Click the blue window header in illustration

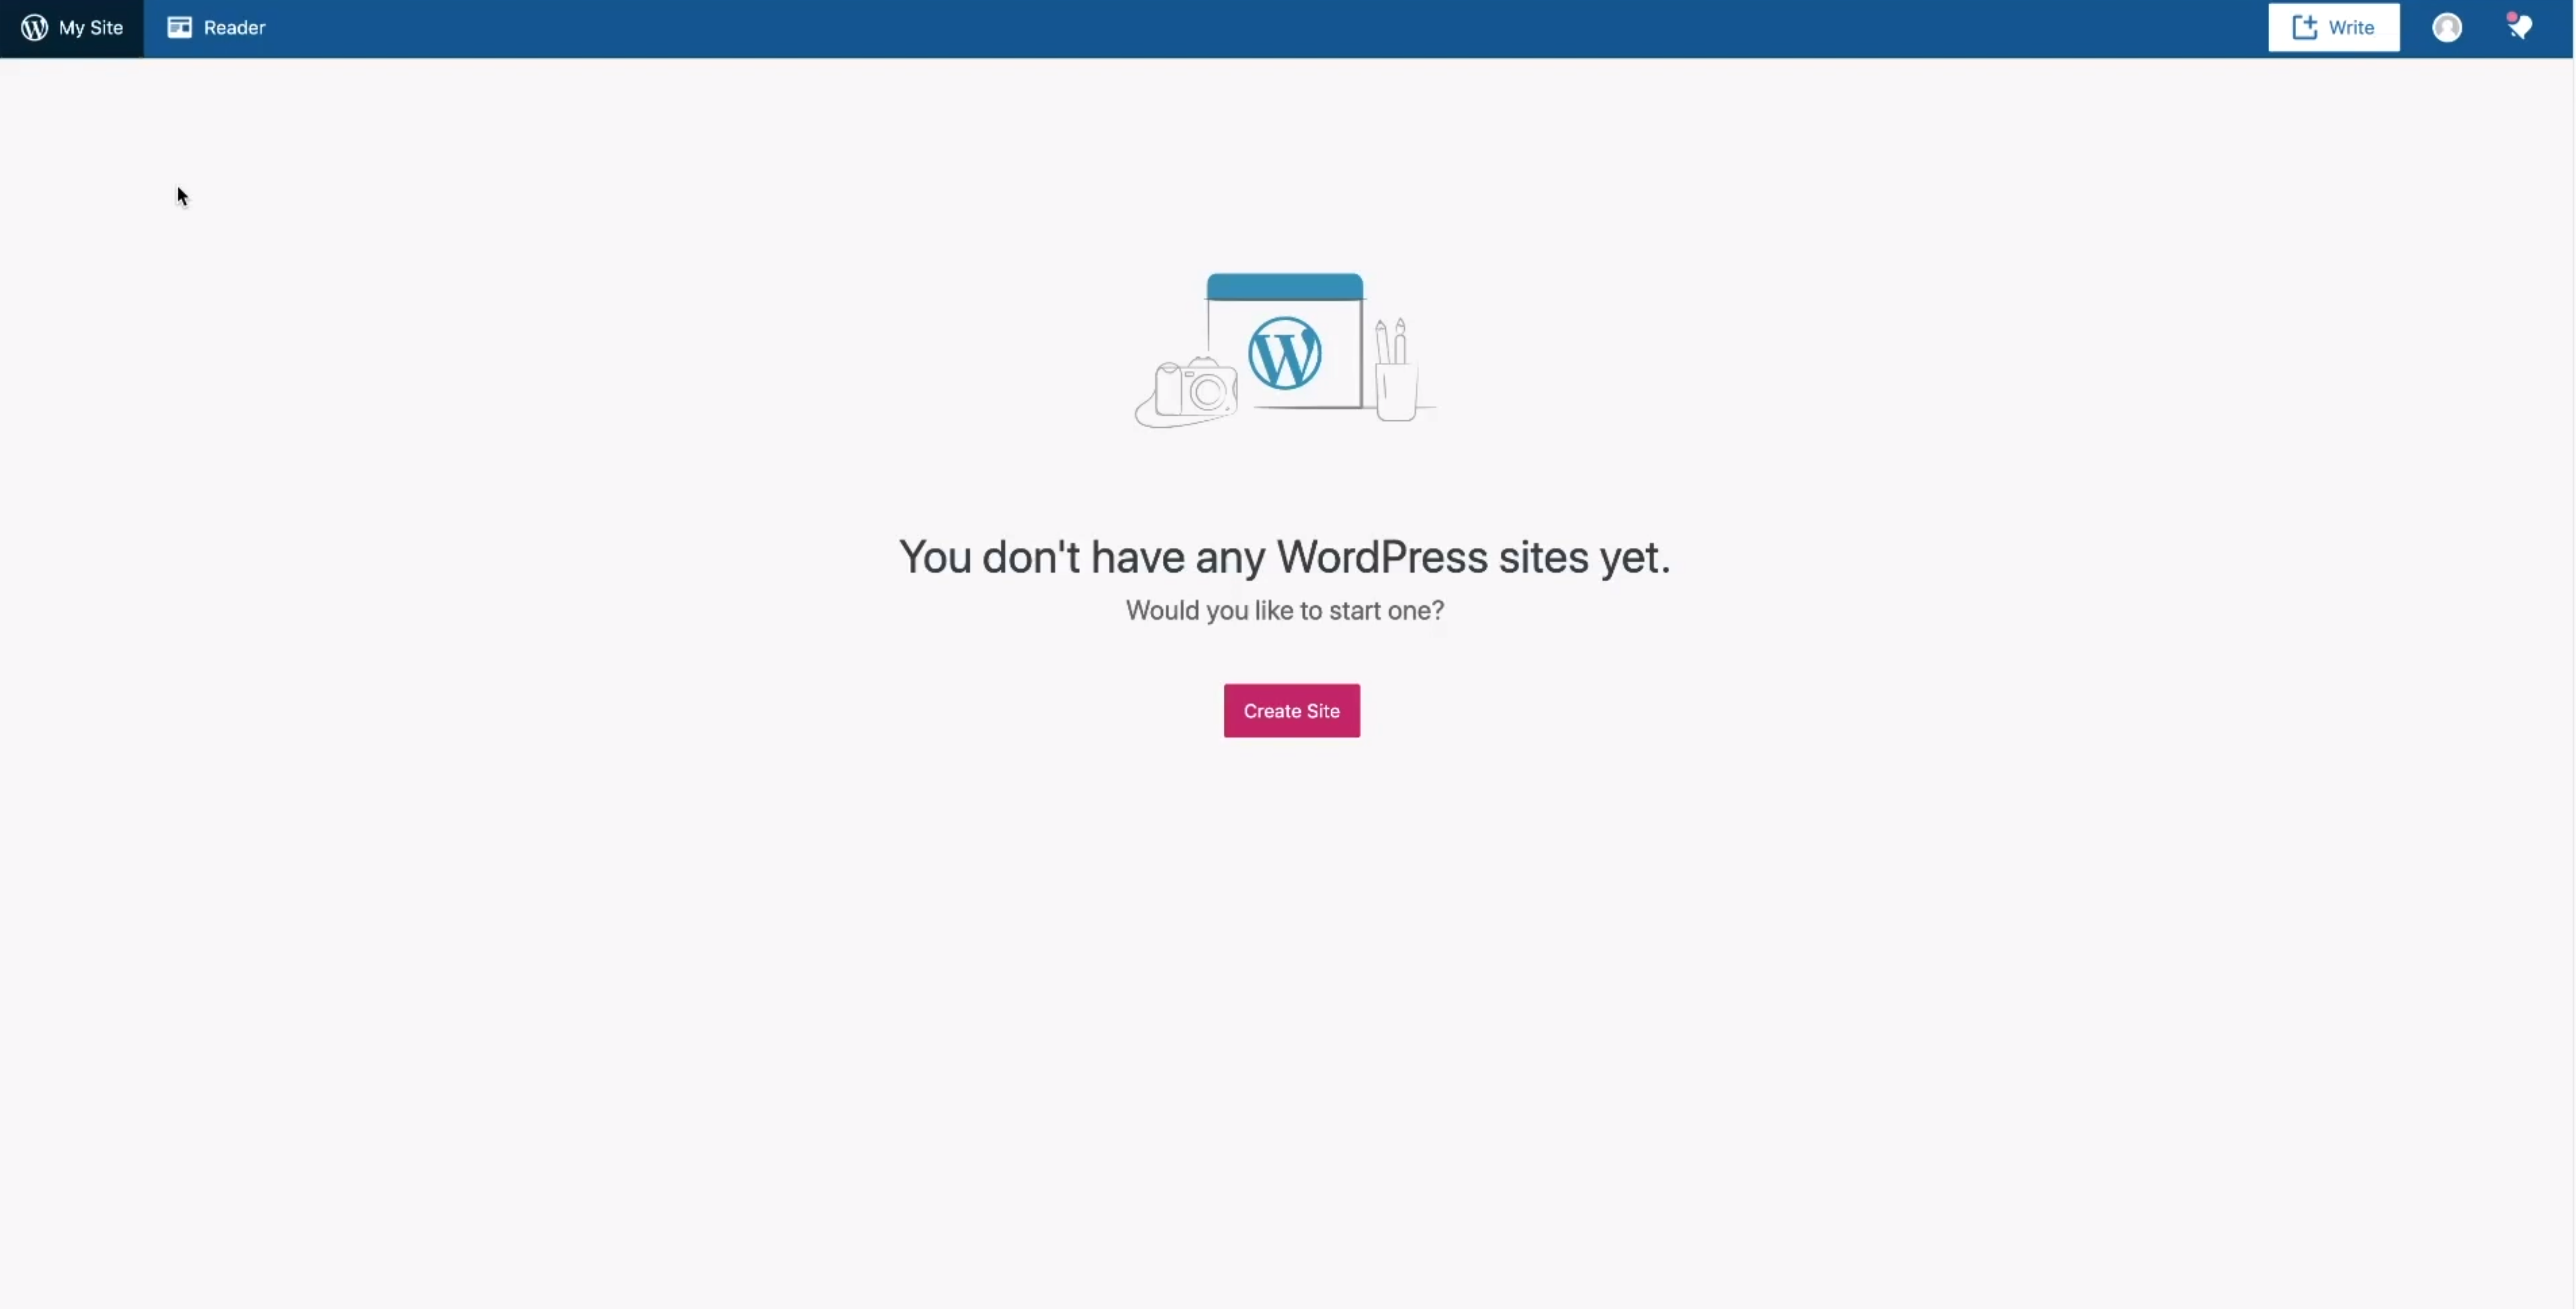click(1285, 286)
